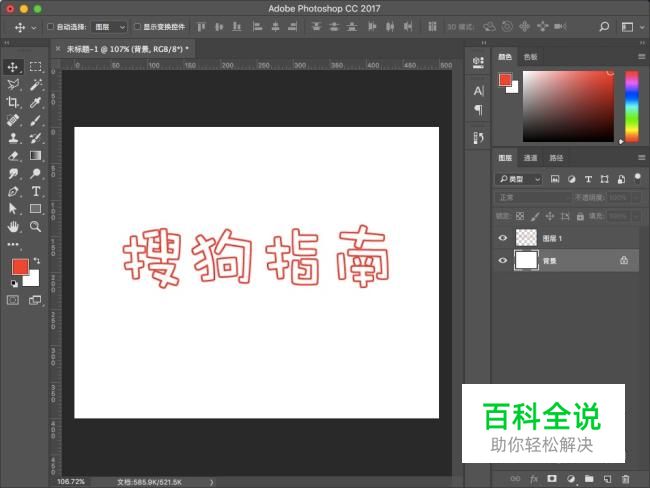Add a layer style fx
The width and height of the screenshot is (650, 488).
coord(534,479)
